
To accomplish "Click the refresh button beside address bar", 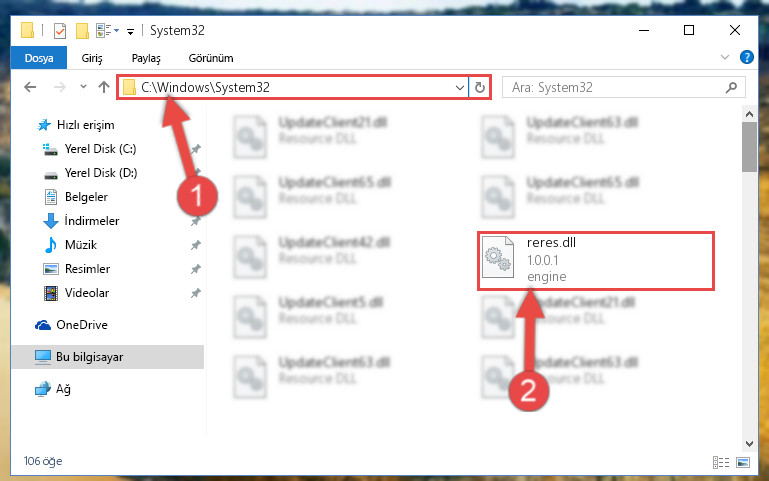I will pos(480,87).
